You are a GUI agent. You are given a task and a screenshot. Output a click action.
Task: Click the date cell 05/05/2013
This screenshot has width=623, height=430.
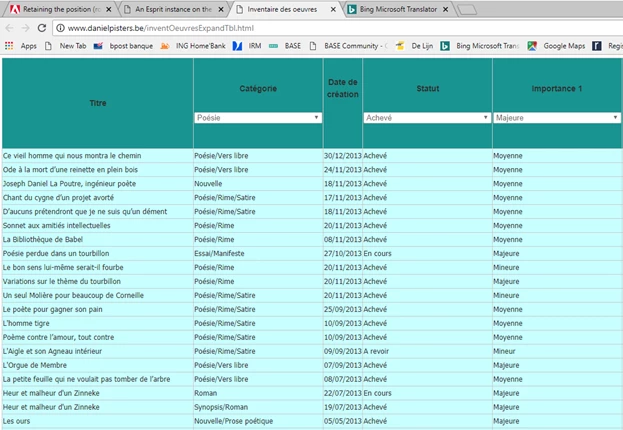342,421
